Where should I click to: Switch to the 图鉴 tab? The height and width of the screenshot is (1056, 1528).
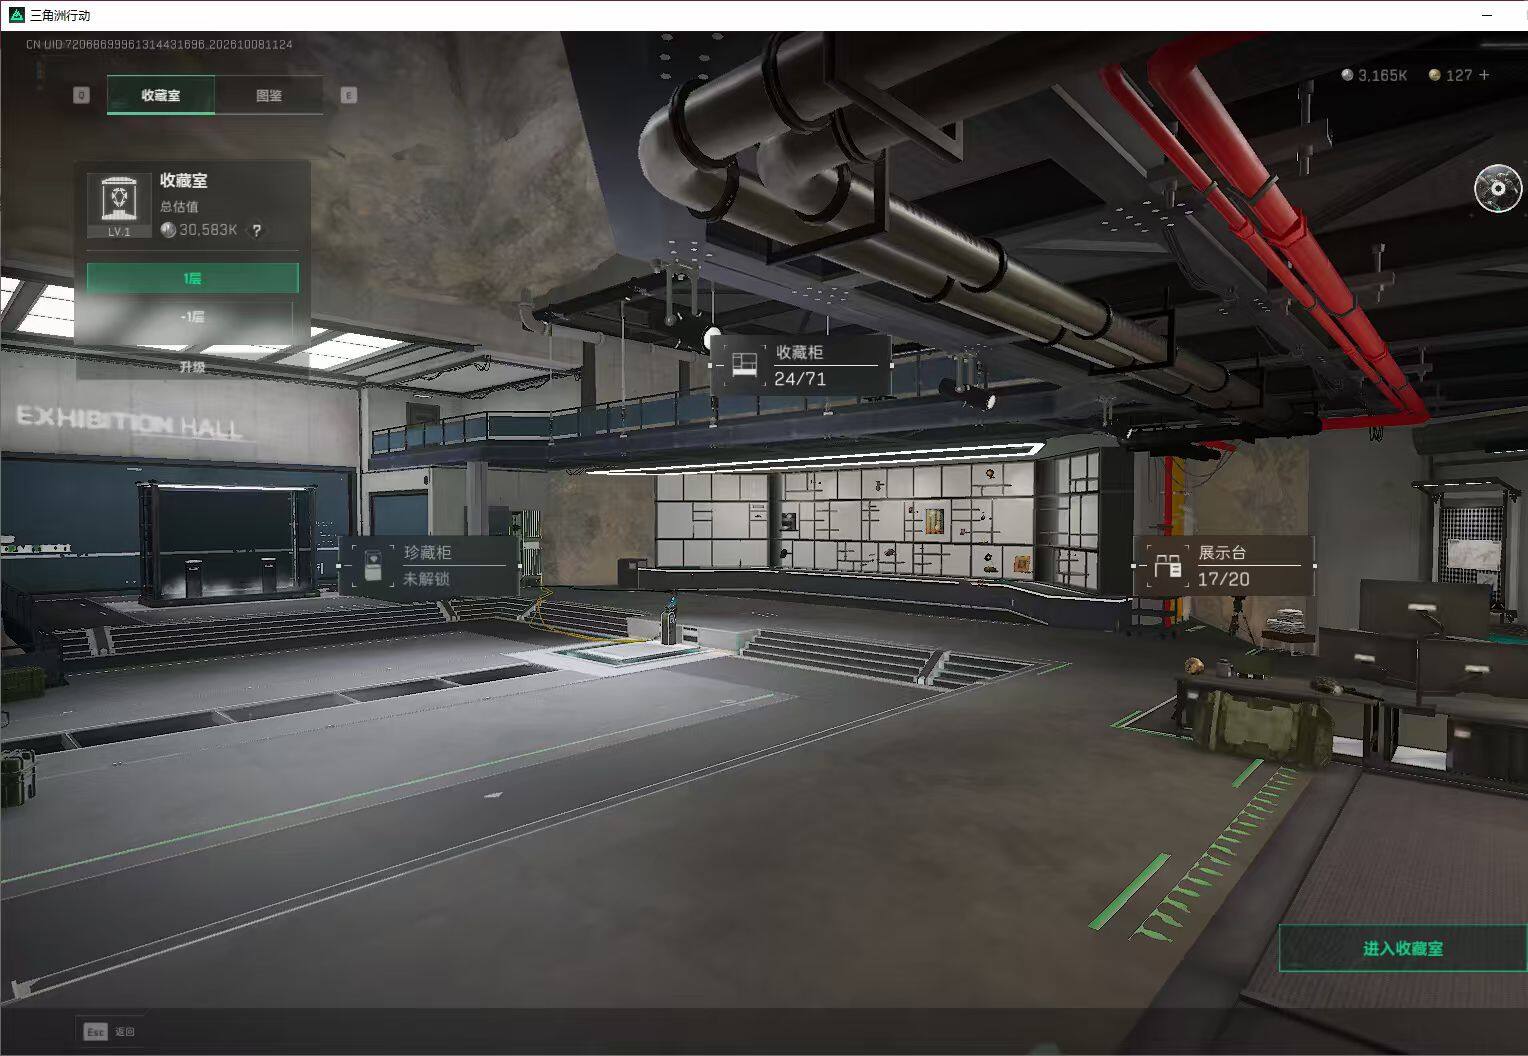(269, 95)
